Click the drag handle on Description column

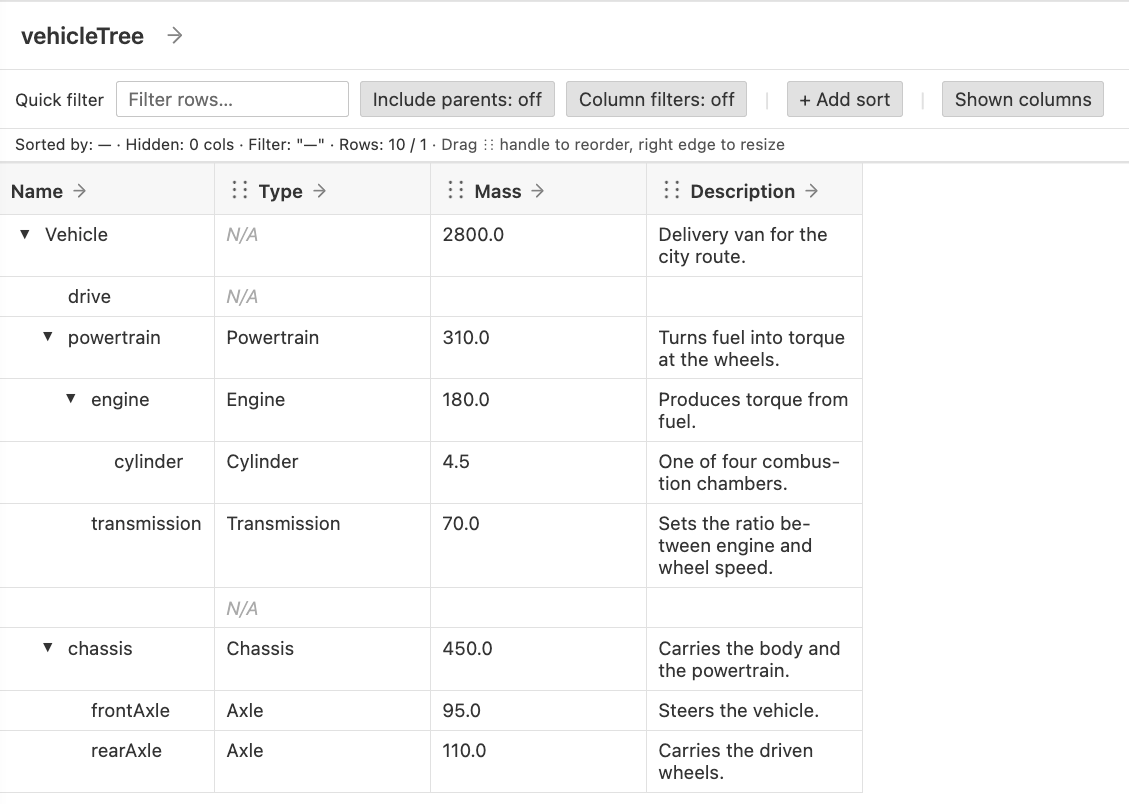671,190
